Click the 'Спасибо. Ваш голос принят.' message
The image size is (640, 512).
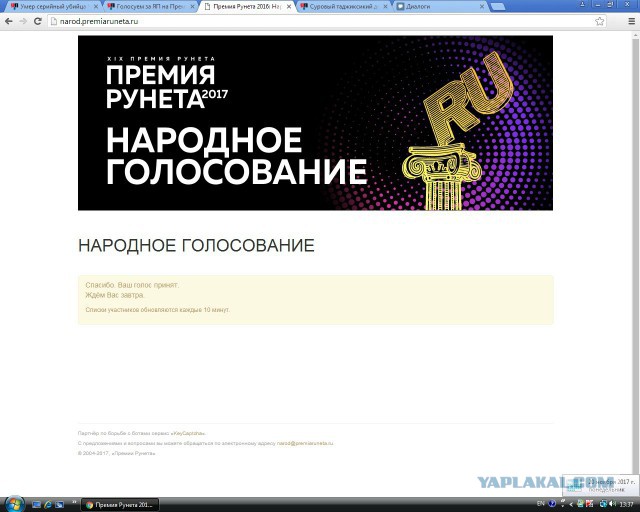[132, 285]
